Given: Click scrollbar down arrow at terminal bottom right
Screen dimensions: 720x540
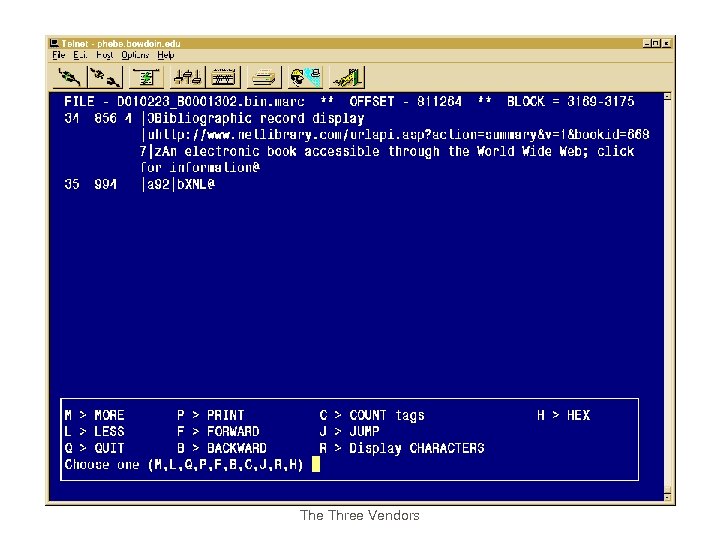Looking at the screenshot, I should point(668,497).
